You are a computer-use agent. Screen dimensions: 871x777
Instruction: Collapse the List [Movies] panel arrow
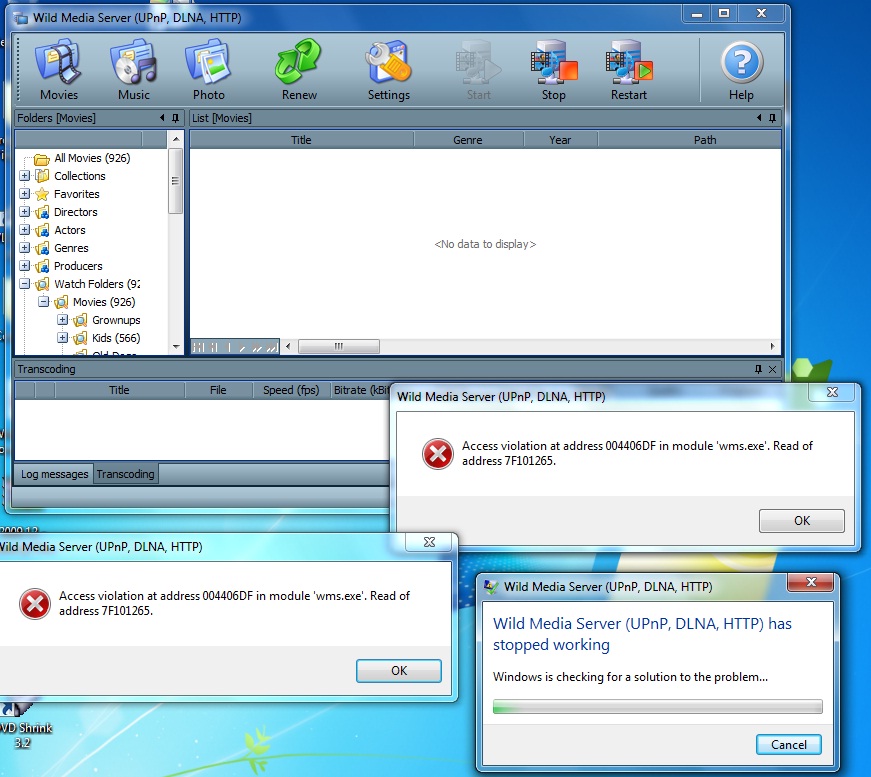(759, 118)
